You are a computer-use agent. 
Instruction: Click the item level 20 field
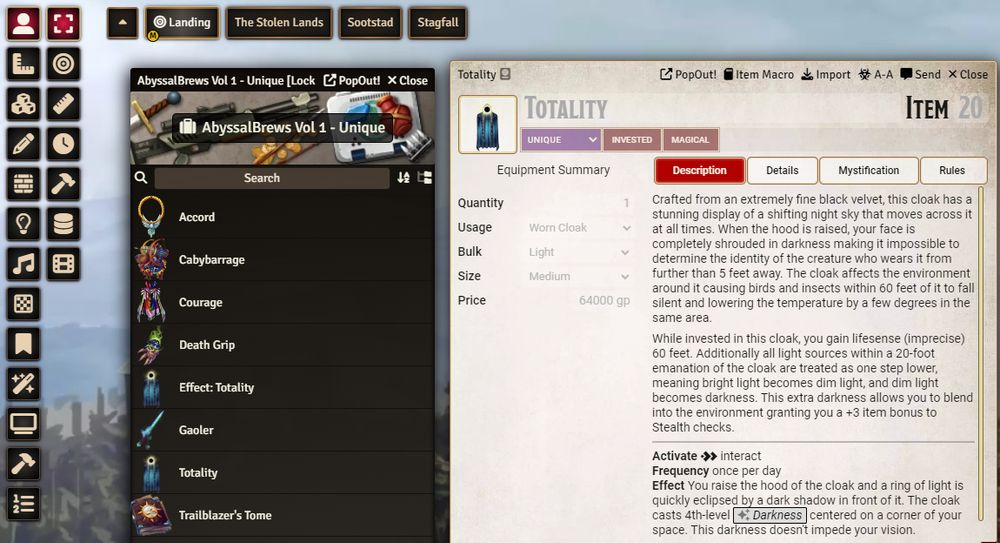(x=970, y=108)
